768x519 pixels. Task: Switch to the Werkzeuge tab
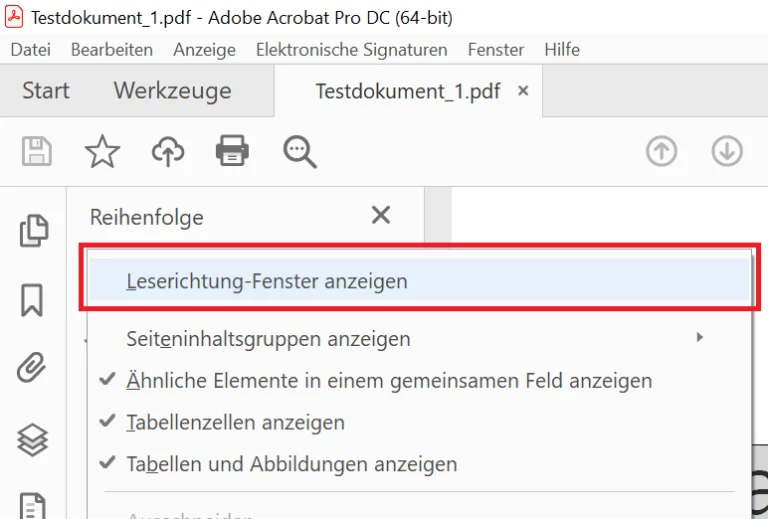[x=172, y=91]
